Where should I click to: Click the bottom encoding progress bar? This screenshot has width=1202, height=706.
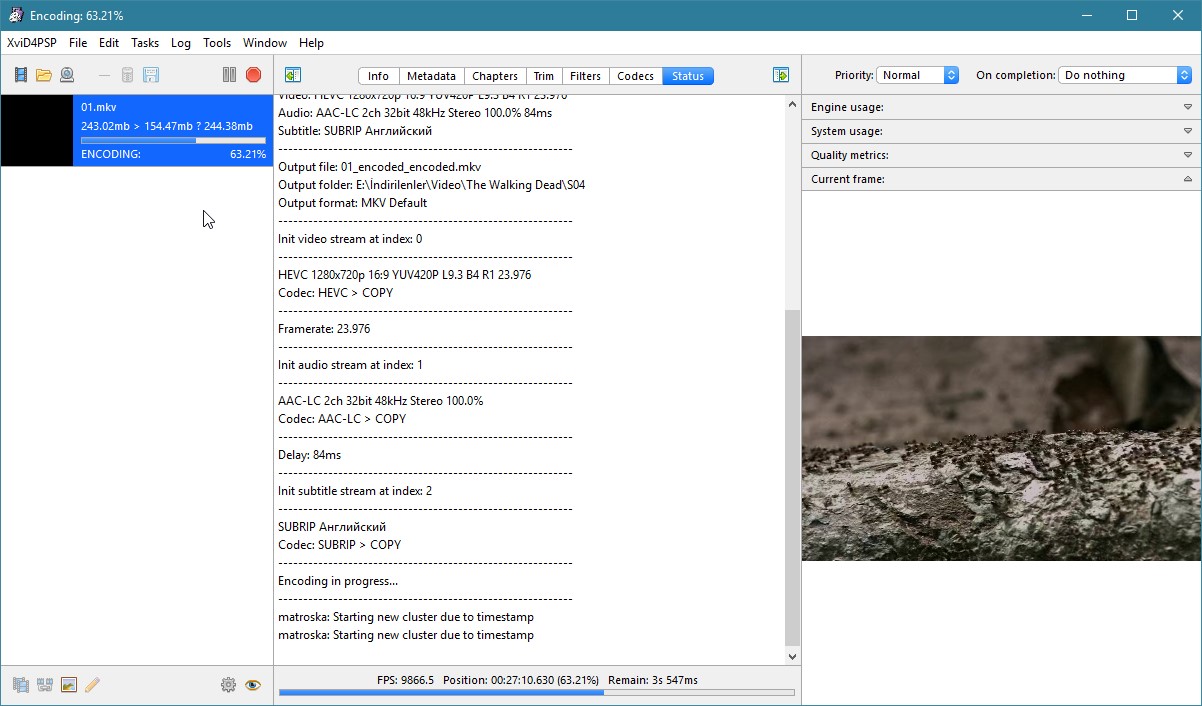click(x=536, y=692)
